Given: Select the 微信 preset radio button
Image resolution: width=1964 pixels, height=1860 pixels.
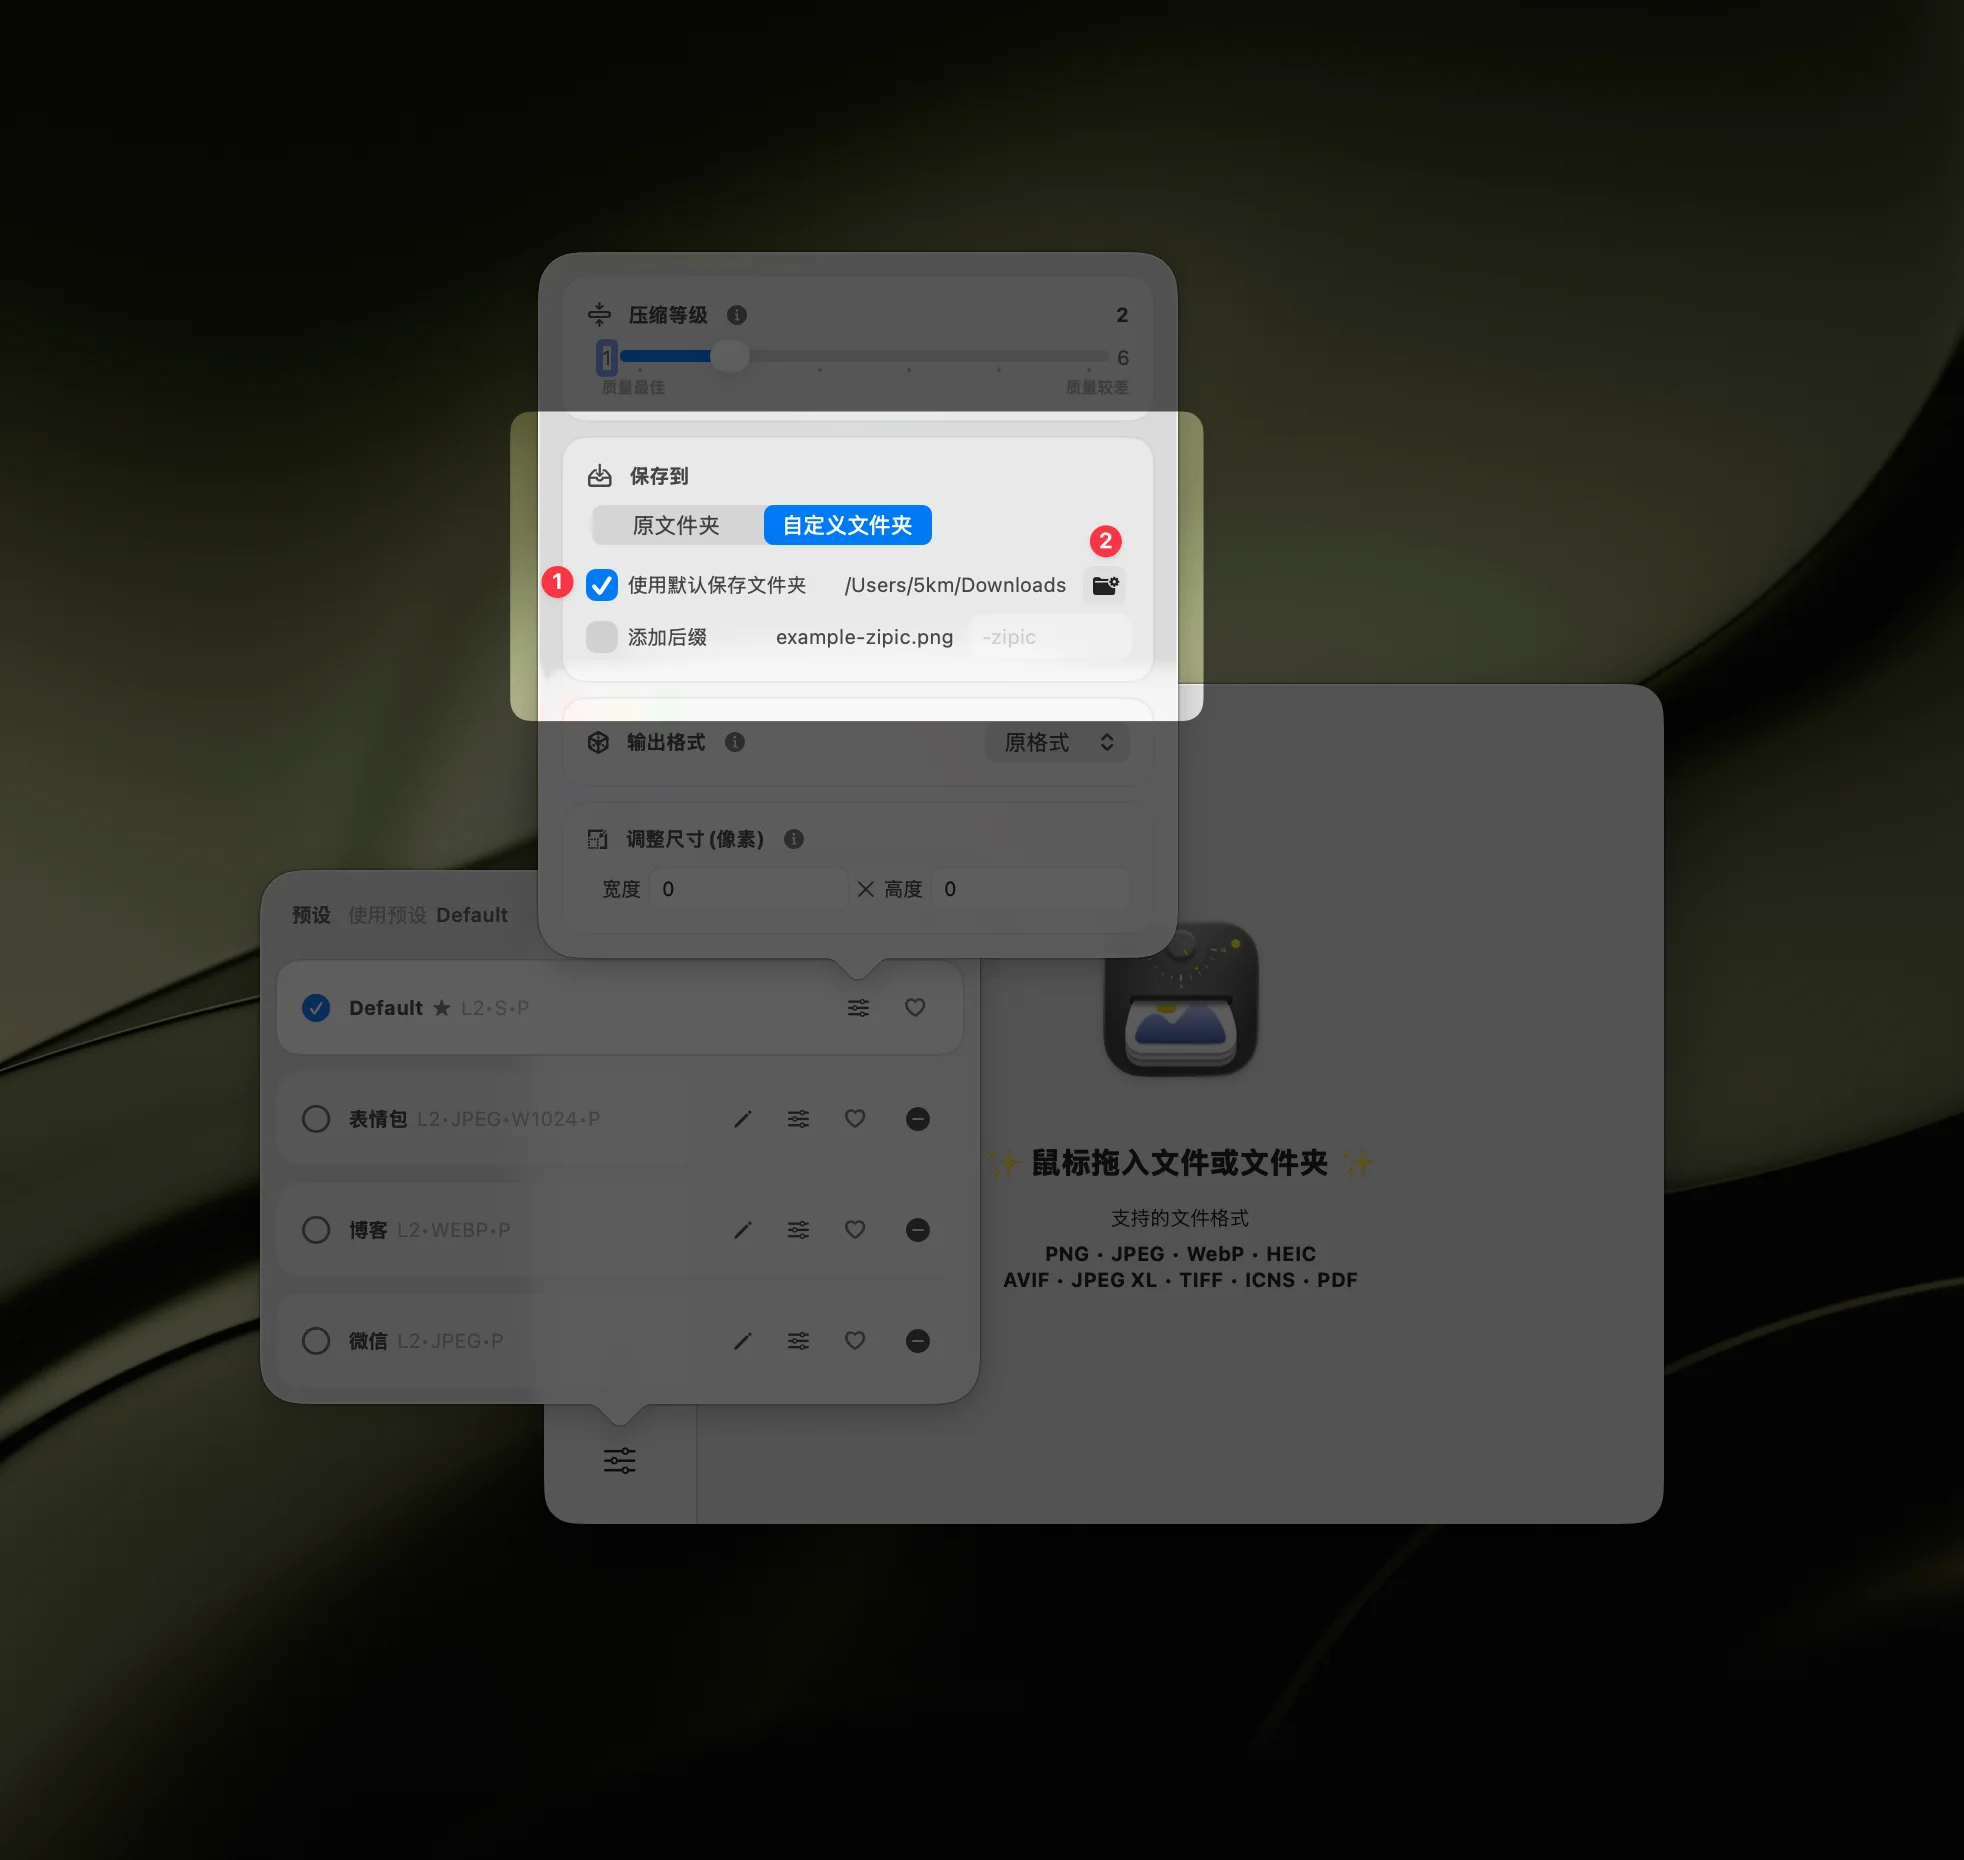Looking at the screenshot, I should point(316,1341).
